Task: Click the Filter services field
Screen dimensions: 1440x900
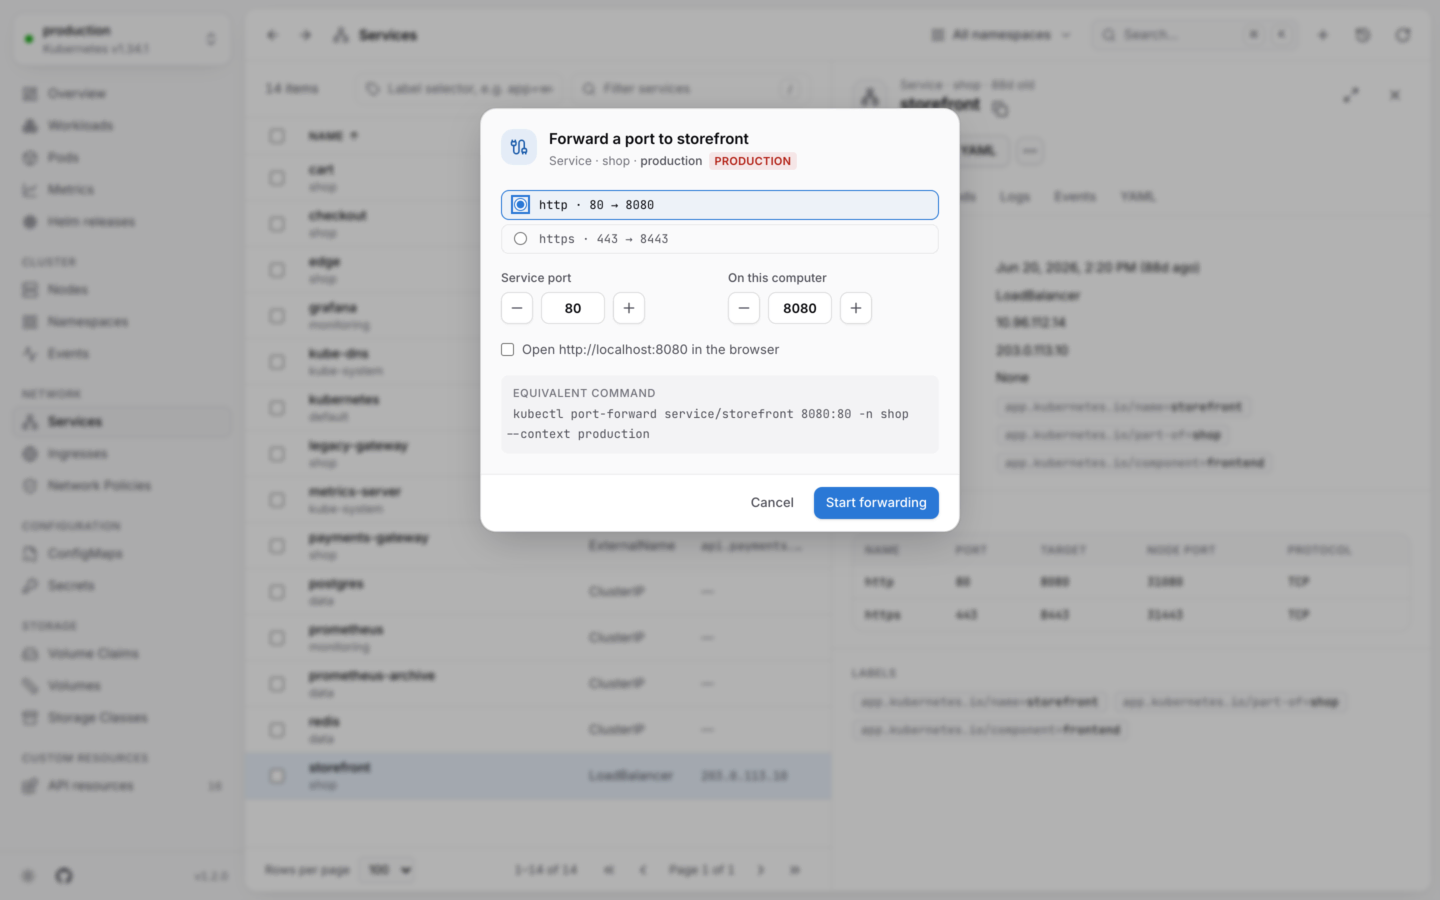Action: (x=690, y=89)
